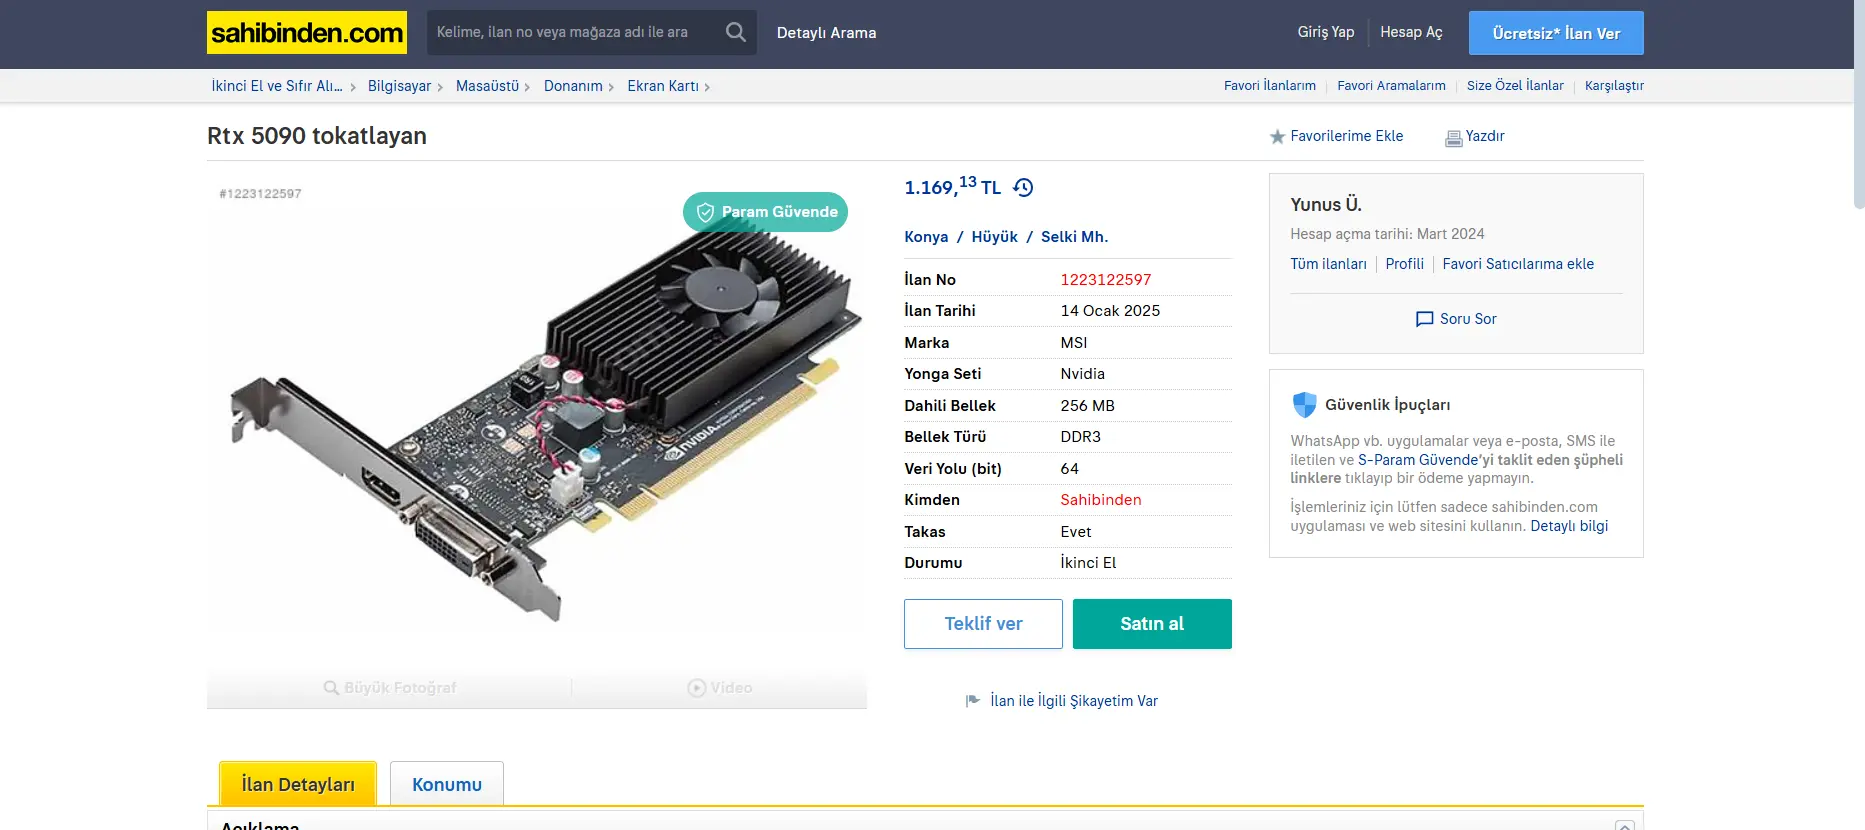Viewport: 1865px width, 830px height.
Task: Click the 14 Ocak 2025 date value
Action: pyautogui.click(x=1110, y=311)
